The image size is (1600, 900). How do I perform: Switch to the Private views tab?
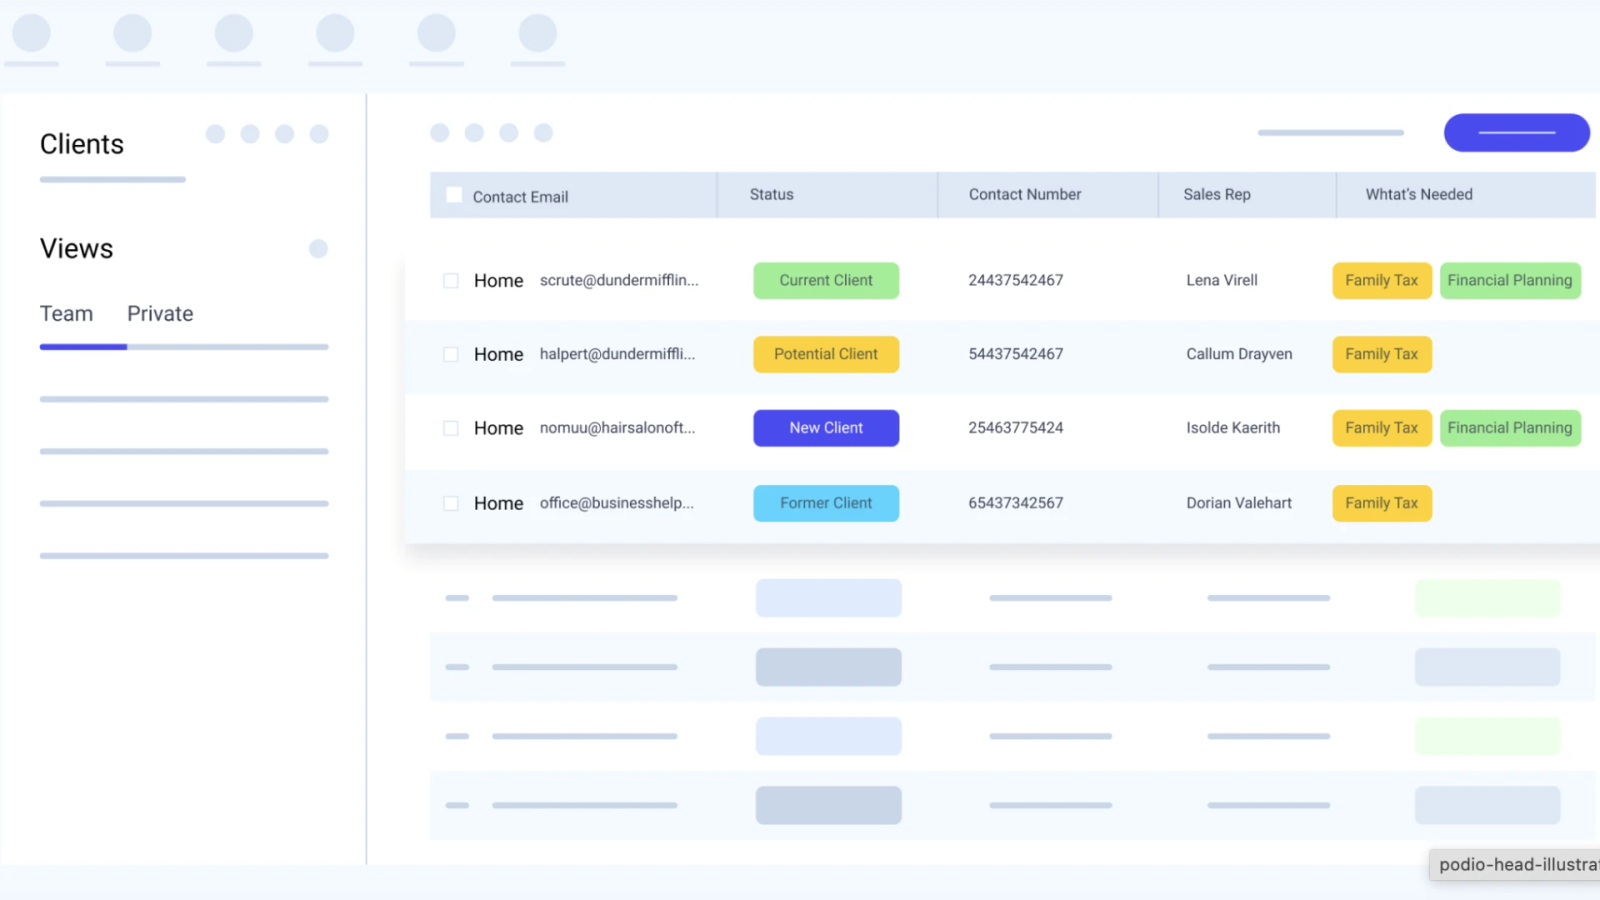160,314
